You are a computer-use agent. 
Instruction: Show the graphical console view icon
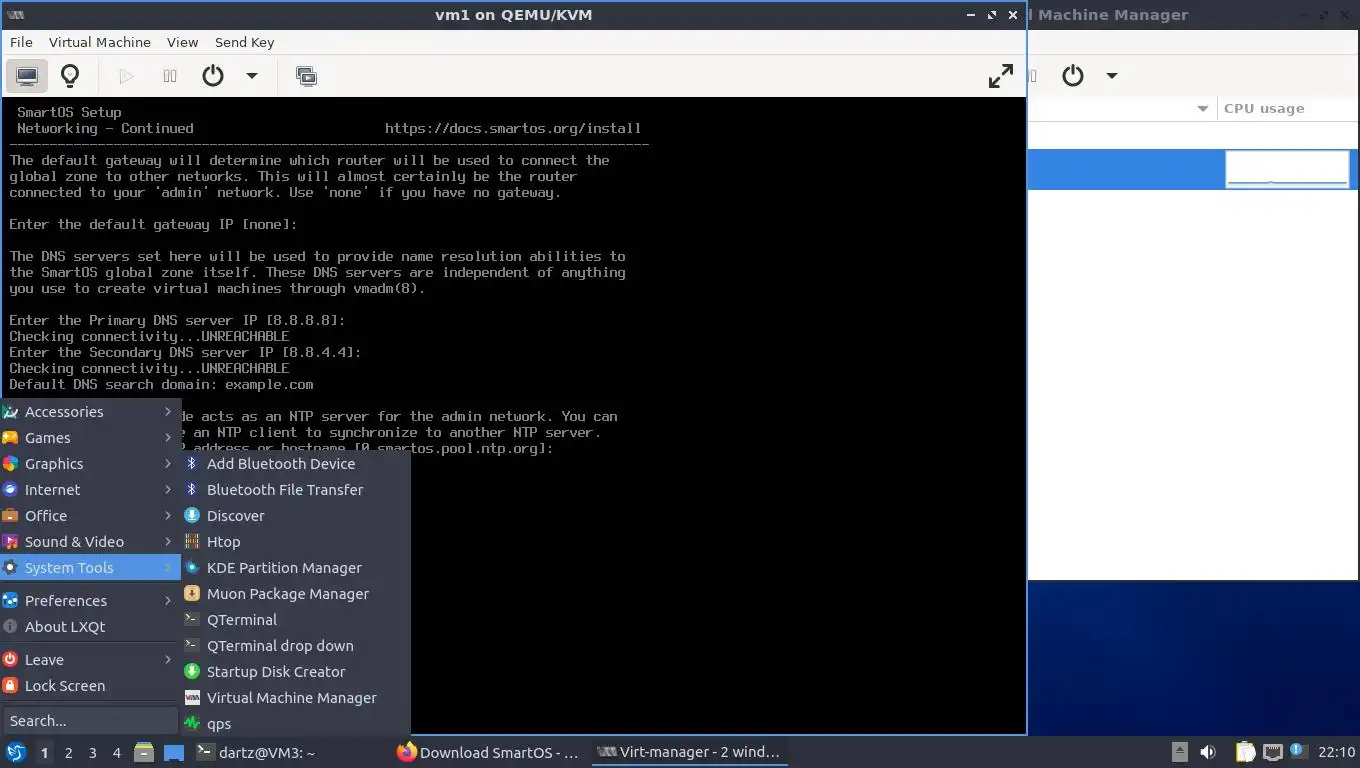[27, 76]
